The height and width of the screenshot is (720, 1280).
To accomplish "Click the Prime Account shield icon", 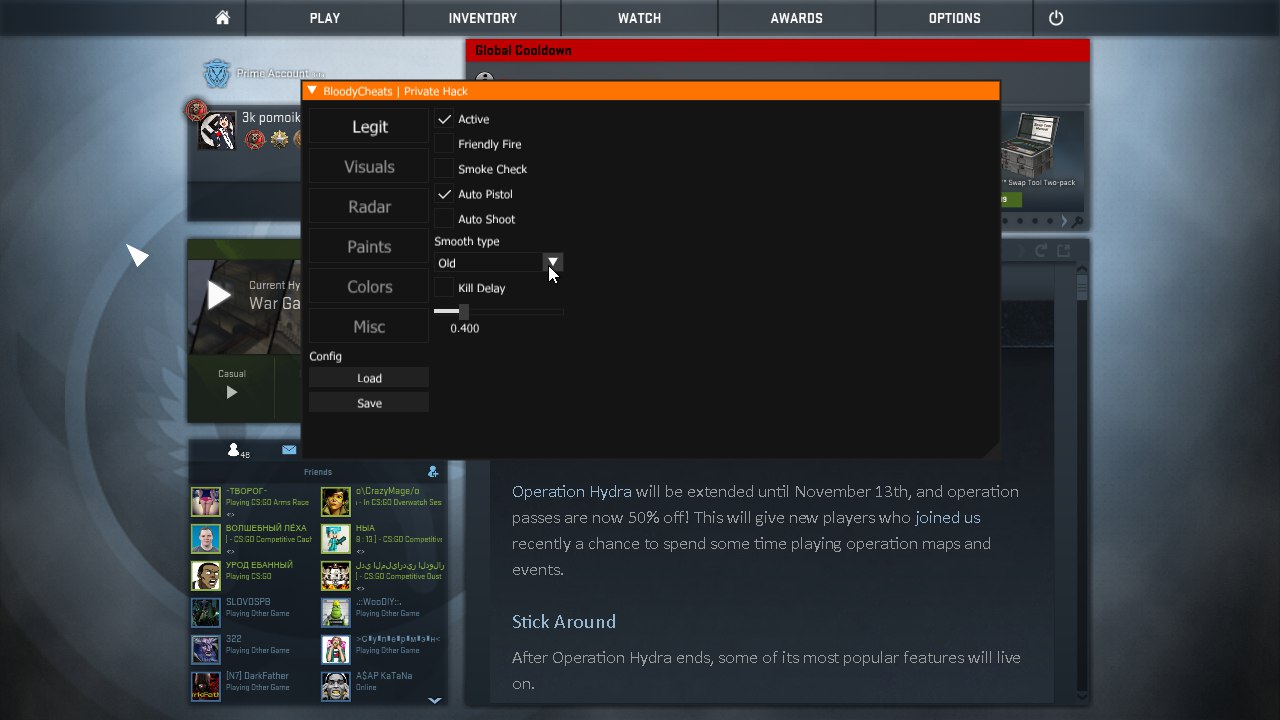I will point(217,74).
